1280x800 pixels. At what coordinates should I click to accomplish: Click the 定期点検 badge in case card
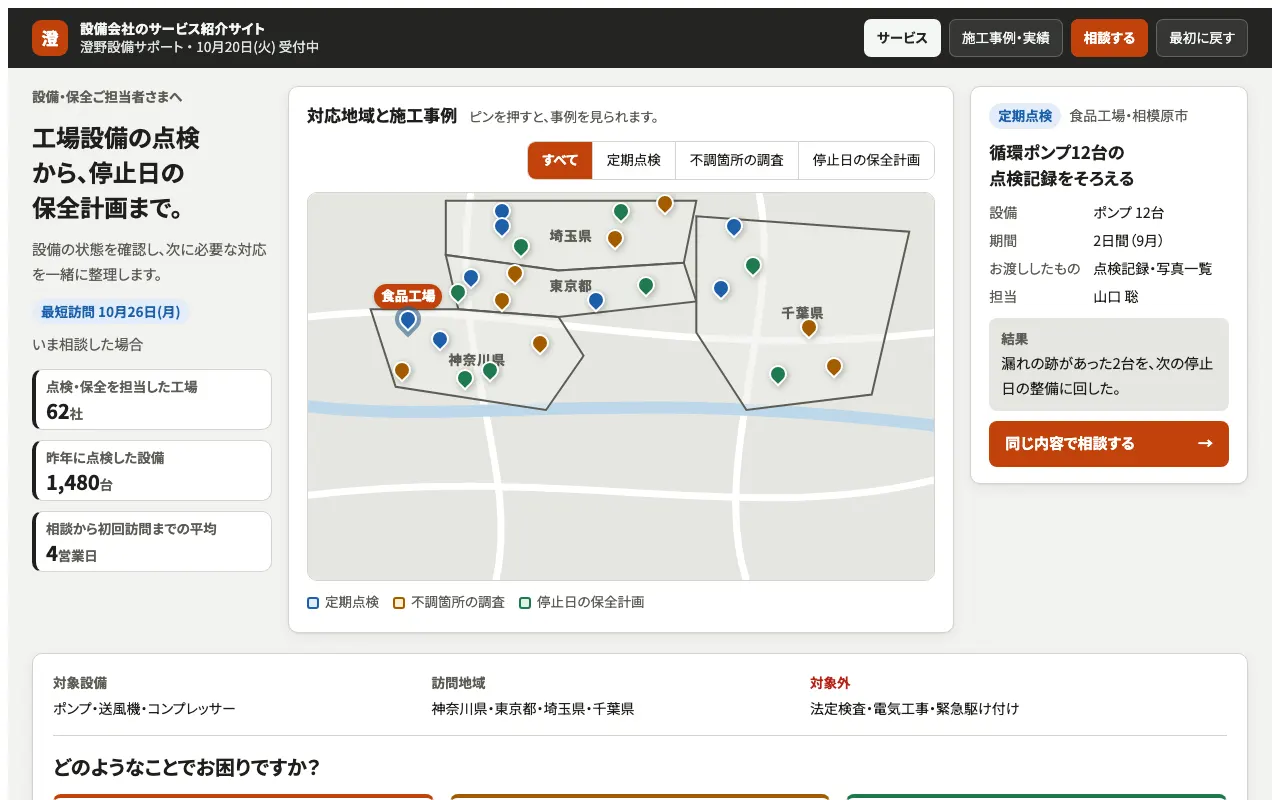(1025, 116)
